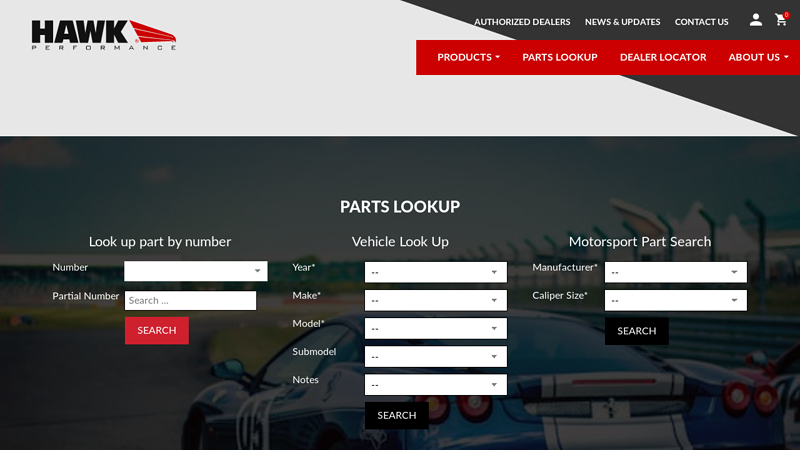Click the Partial Number search field
The width and height of the screenshot is (800, 450).
tap(190, 300)
